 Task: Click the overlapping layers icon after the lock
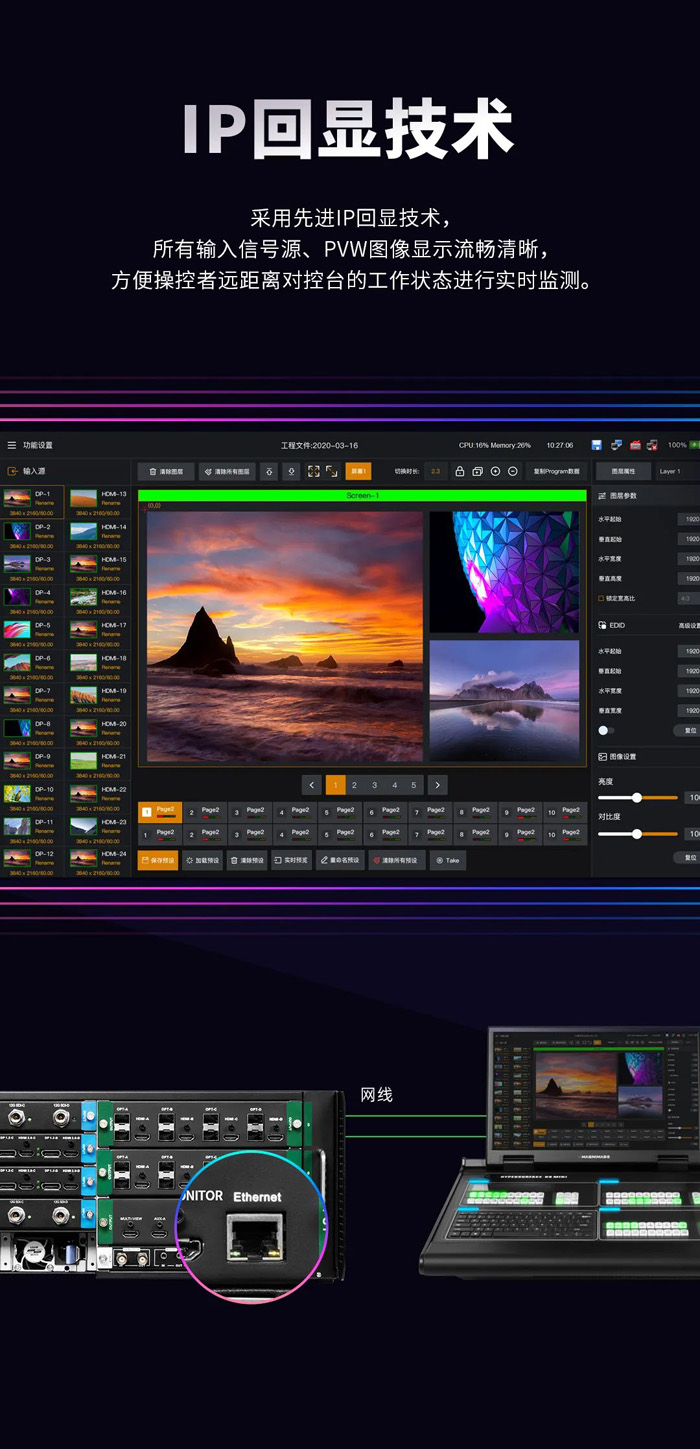click(x=477, y=471)
